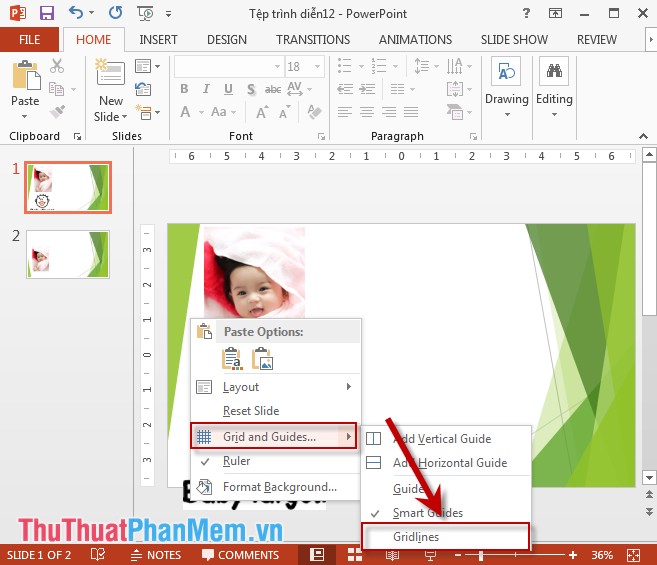
Task: Click Reset Slide in context menu
Action: click(x=275, y=411)
